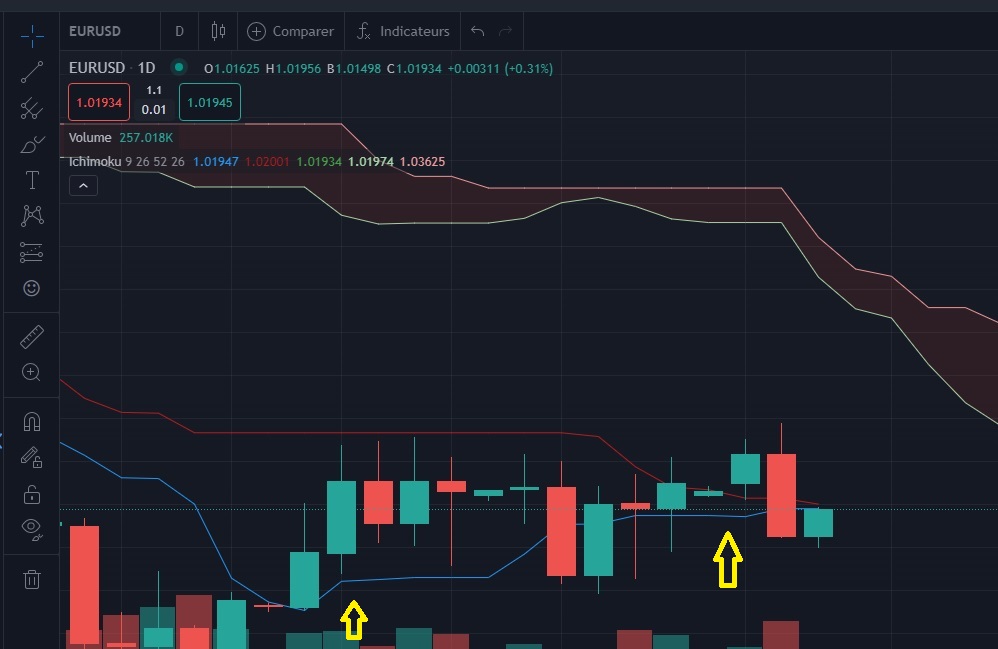
Task: Select the Ichimoku indicator legend
Action: [95, 162]
